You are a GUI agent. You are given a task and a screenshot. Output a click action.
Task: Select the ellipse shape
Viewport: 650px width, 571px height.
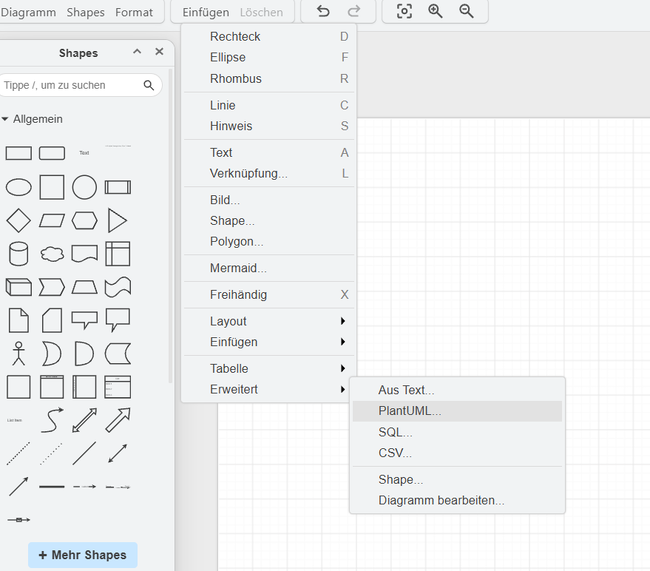(x=19, y=187)
